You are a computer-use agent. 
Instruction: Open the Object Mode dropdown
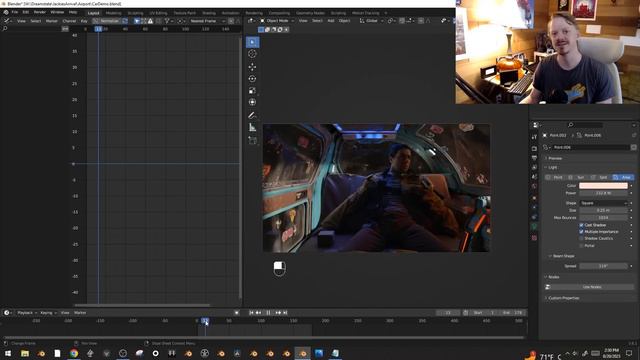click(x=277, y=20)
